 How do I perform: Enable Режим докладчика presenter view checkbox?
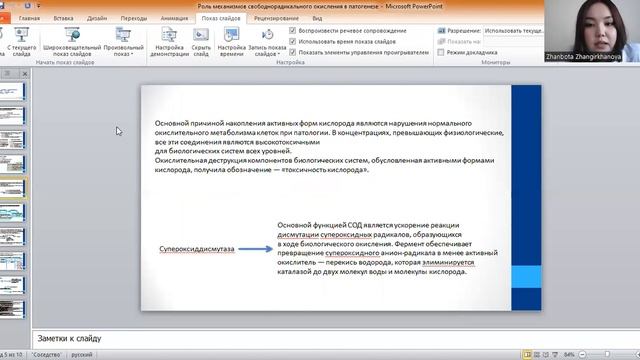441,52
